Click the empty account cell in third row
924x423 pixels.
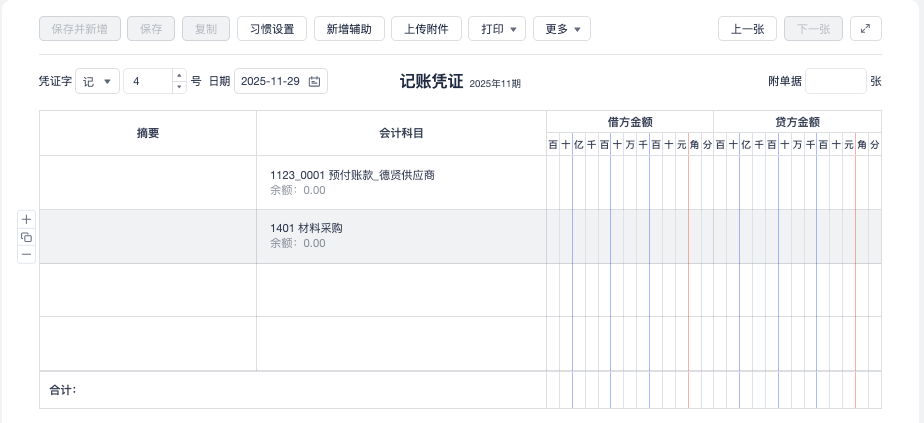pyautogui.click(x=400, y=290)
